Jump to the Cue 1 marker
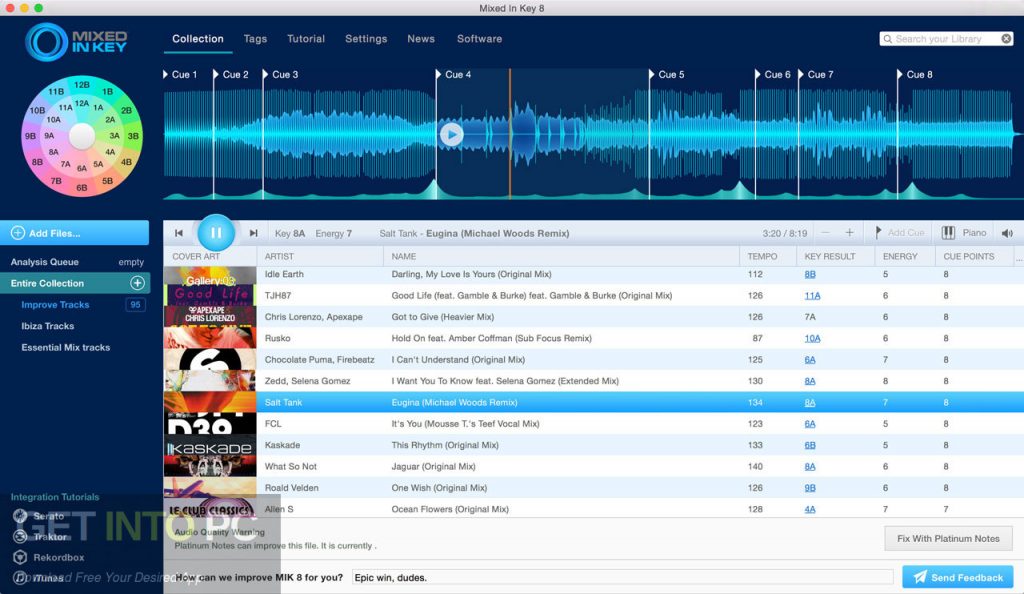 point(180,74)
